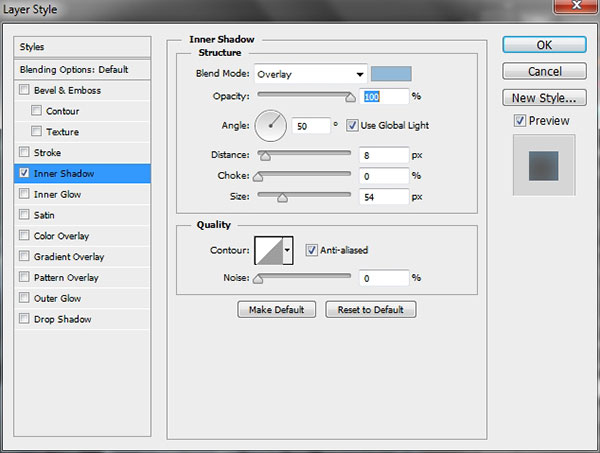Enable the Inner Glow checkbox
Screen dimensions: 600x453
click(x=24, y=194)
